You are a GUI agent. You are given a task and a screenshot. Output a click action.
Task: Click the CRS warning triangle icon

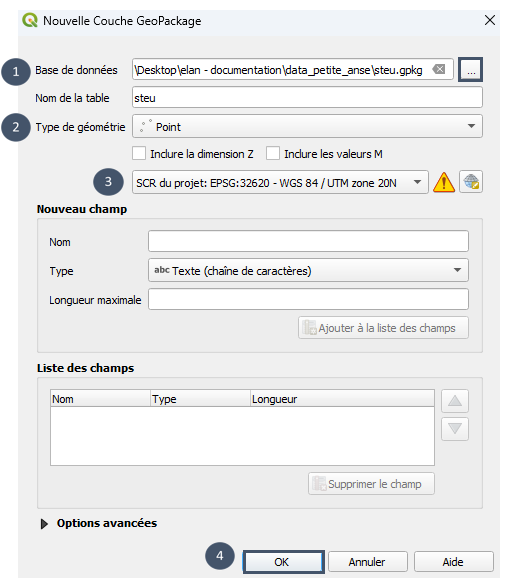pyautogui.click(x=444, y=182)
